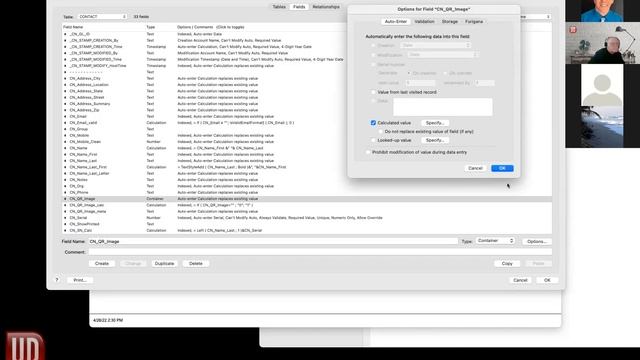Check Prohibit modification of value during data entry
Screen dimensions: 640x360
pos(368,152)
